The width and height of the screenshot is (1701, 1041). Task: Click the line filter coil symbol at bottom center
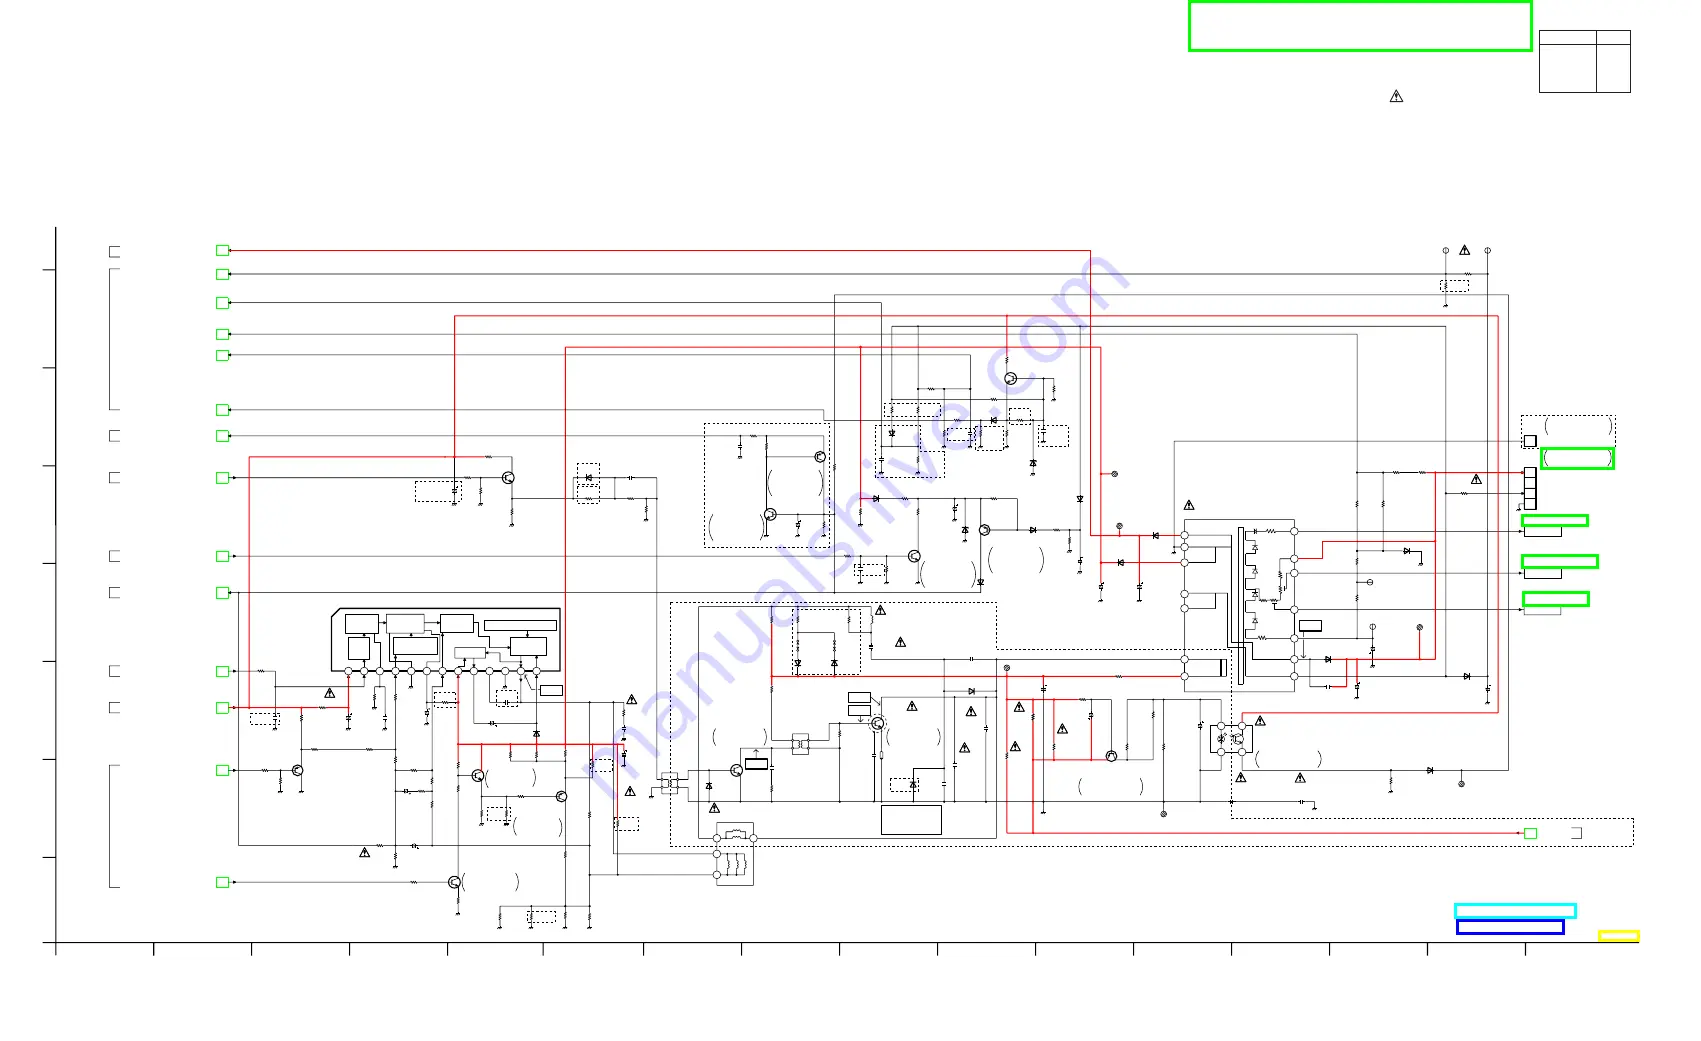click(735, 854)
